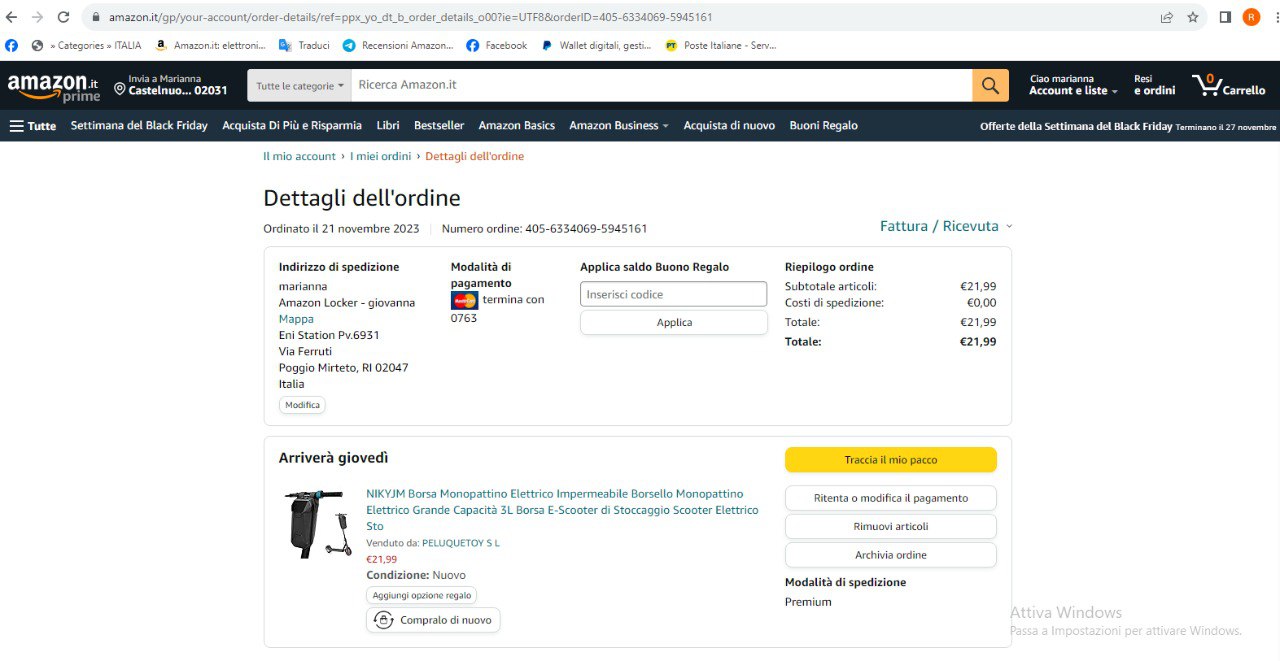Click the share page icon in address bar

pos(1166,17)
